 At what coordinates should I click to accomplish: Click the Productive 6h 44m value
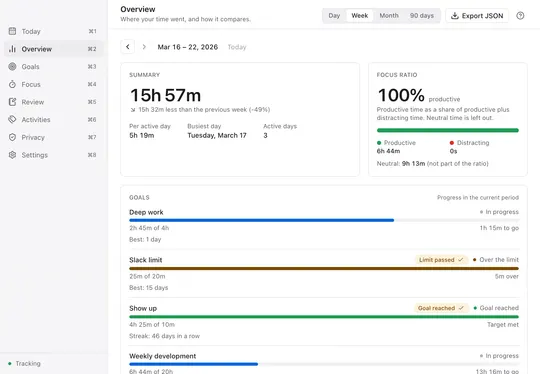pyautogui.click(x=388, y=151)
